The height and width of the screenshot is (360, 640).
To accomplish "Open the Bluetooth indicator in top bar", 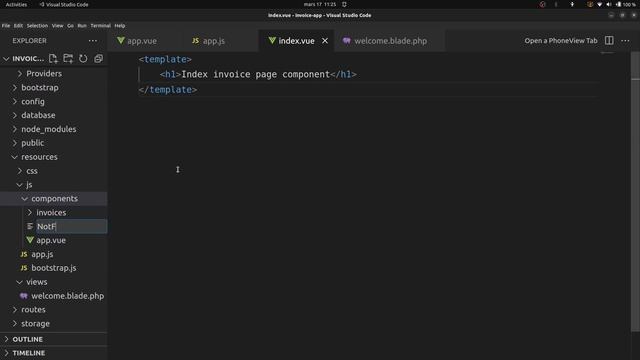I will tap(572, 4).
